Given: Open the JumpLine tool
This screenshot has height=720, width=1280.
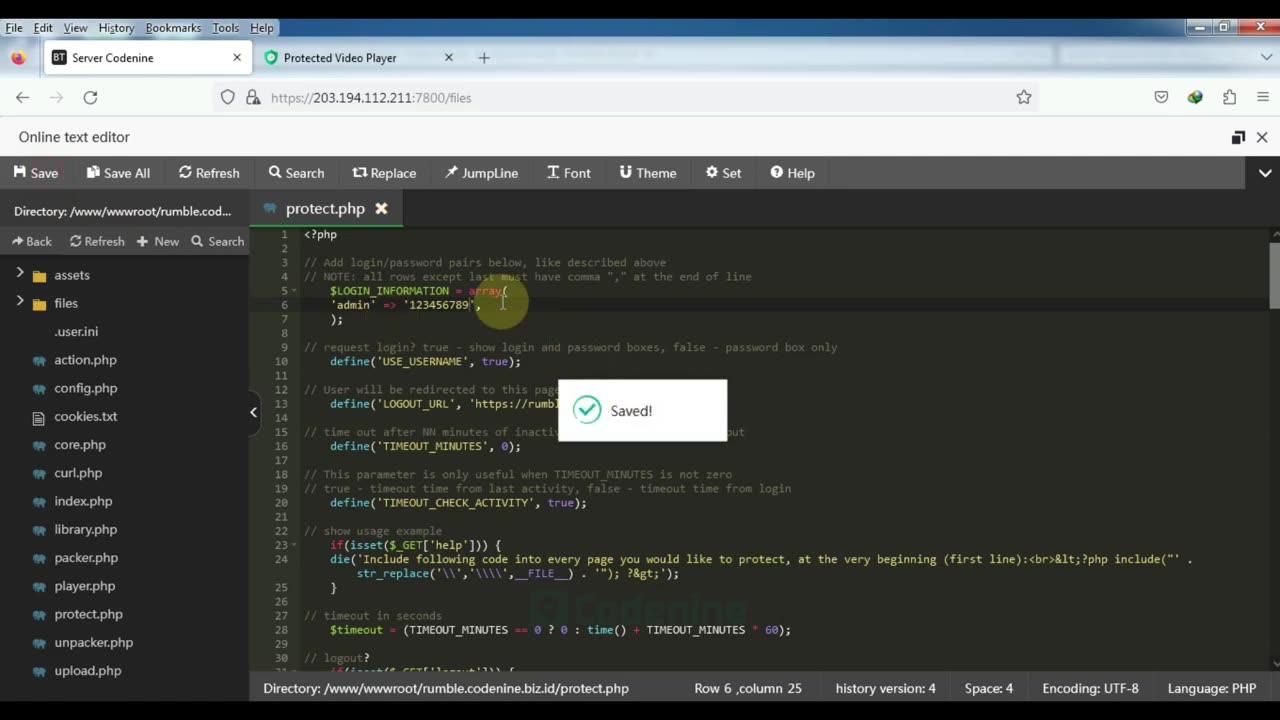Looking at the screenshot, I should pyautogui.click(x=482, y=173).
